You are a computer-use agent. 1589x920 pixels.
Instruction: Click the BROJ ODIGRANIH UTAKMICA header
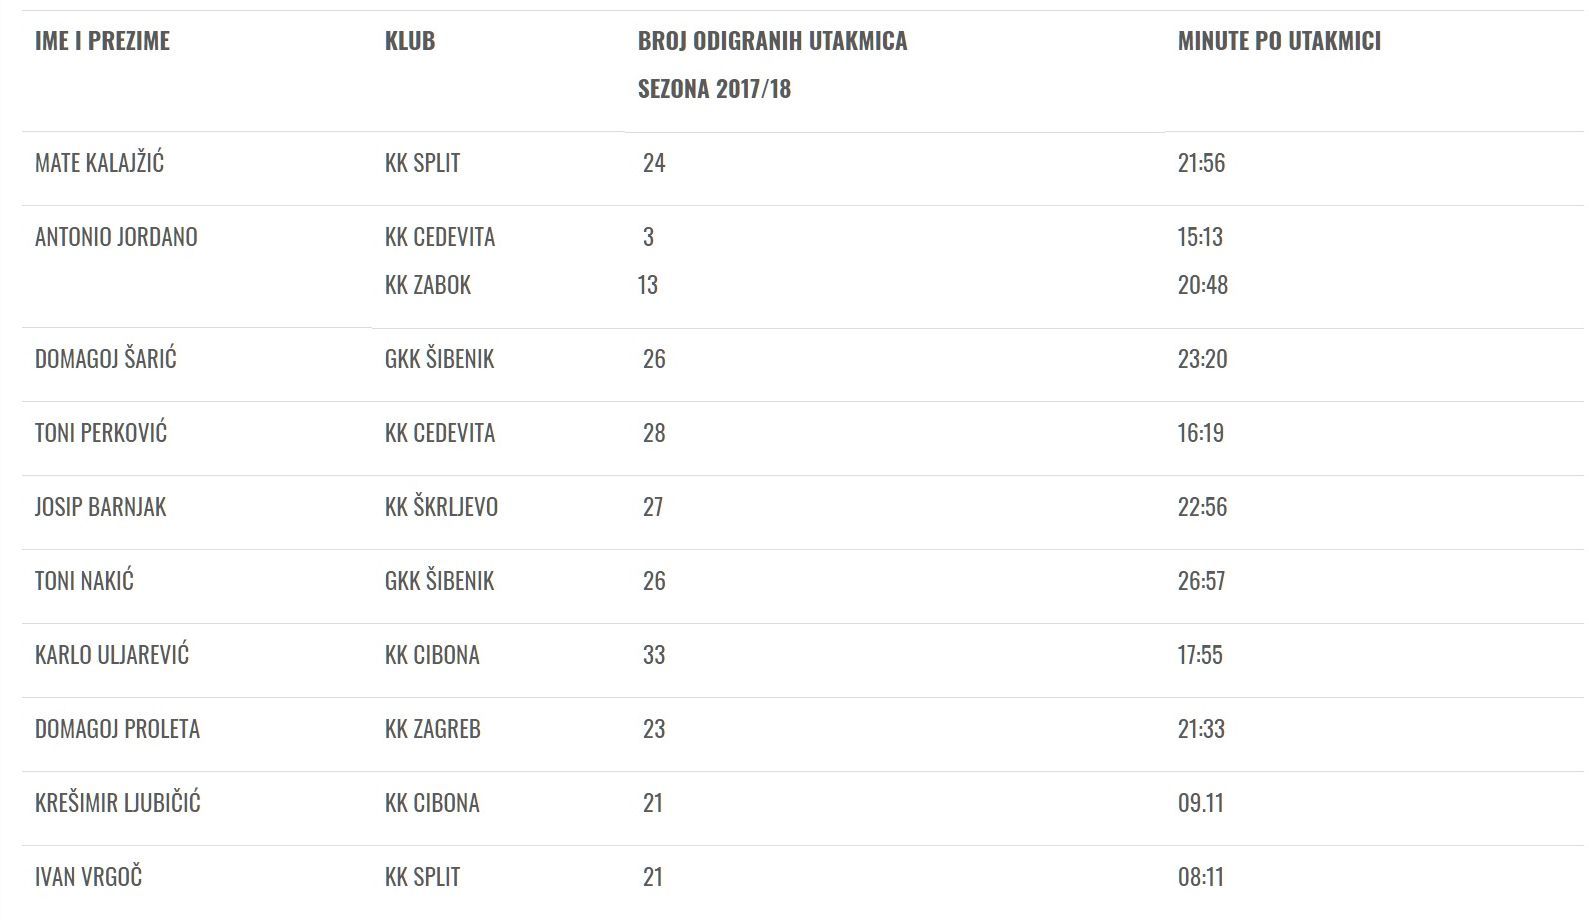[772, 41]
